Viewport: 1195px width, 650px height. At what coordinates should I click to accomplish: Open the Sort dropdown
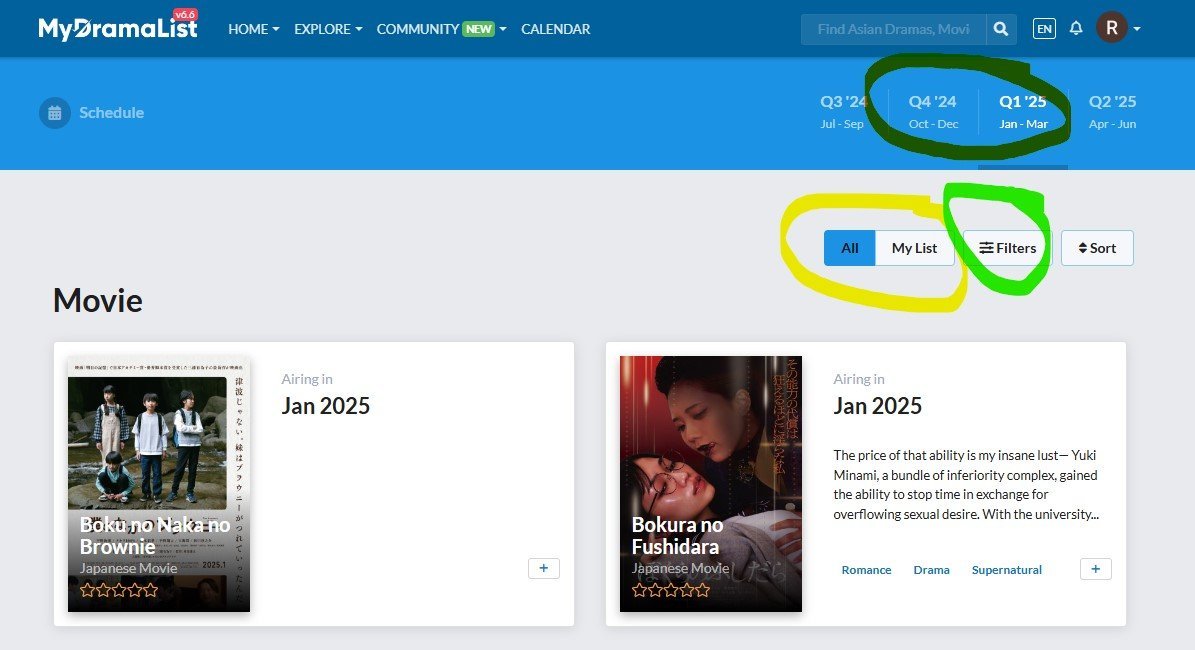coord(1096,248)
